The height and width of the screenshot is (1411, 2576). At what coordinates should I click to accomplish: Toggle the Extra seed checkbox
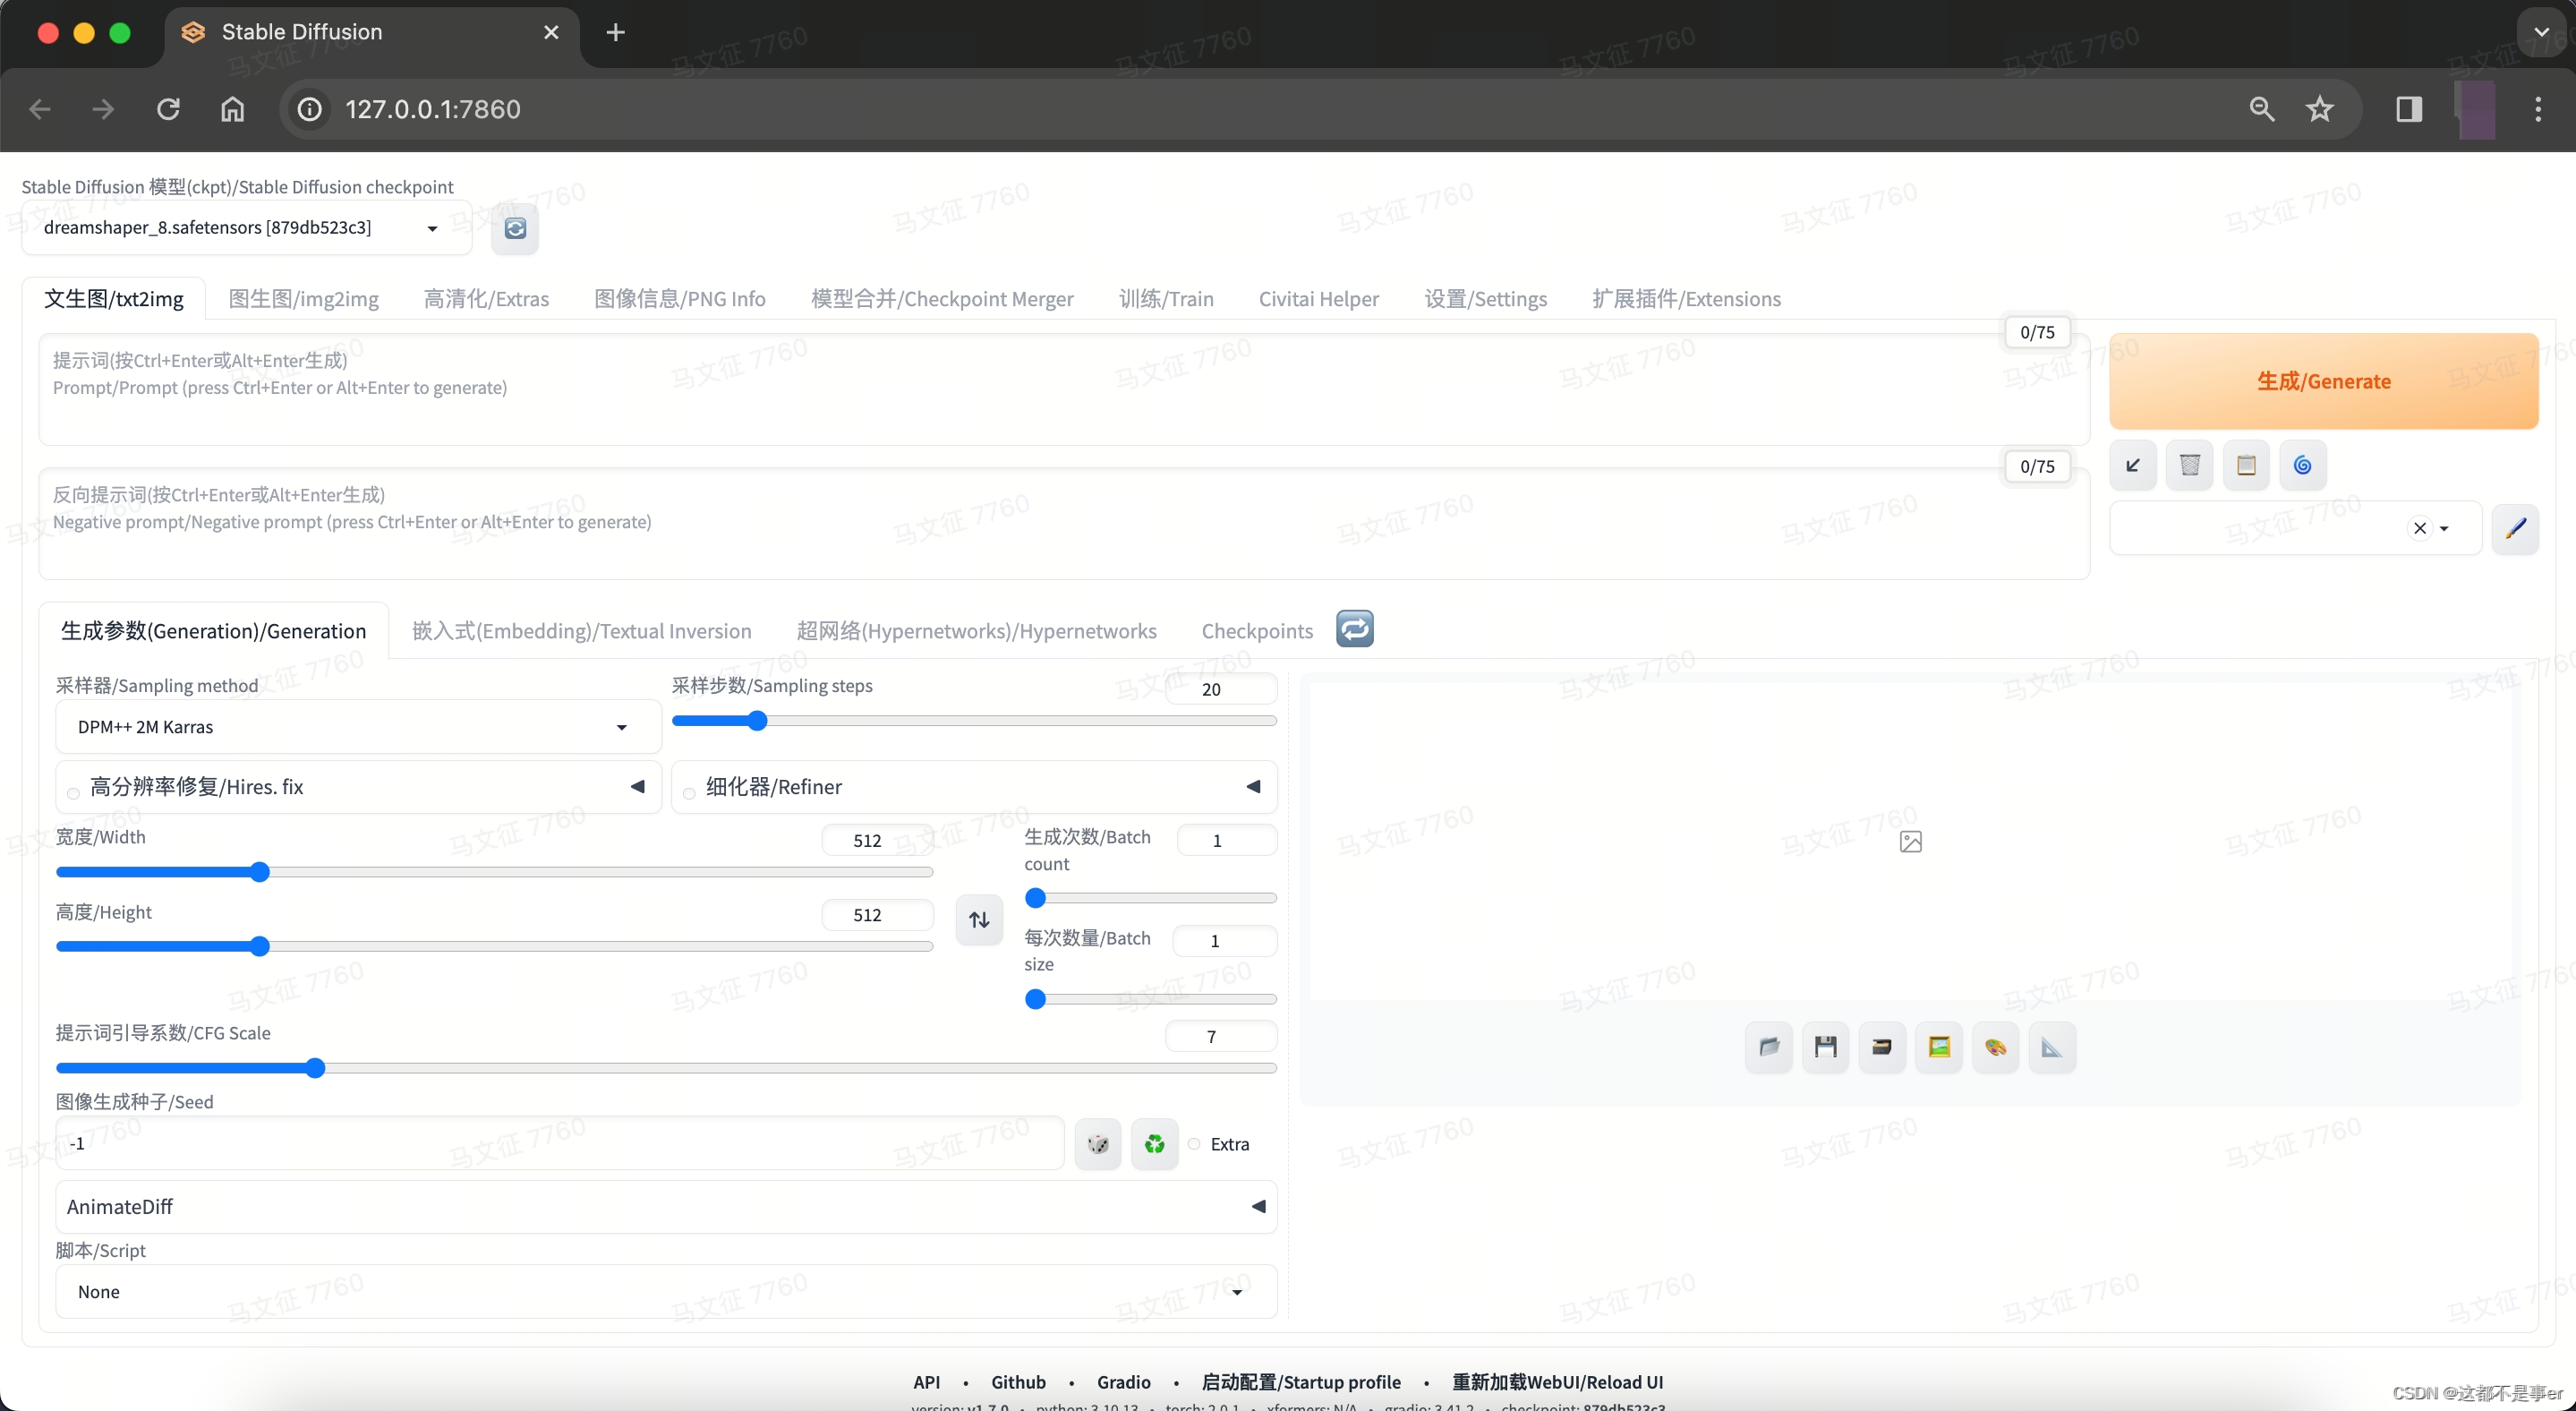(x=1194, y=1144)
